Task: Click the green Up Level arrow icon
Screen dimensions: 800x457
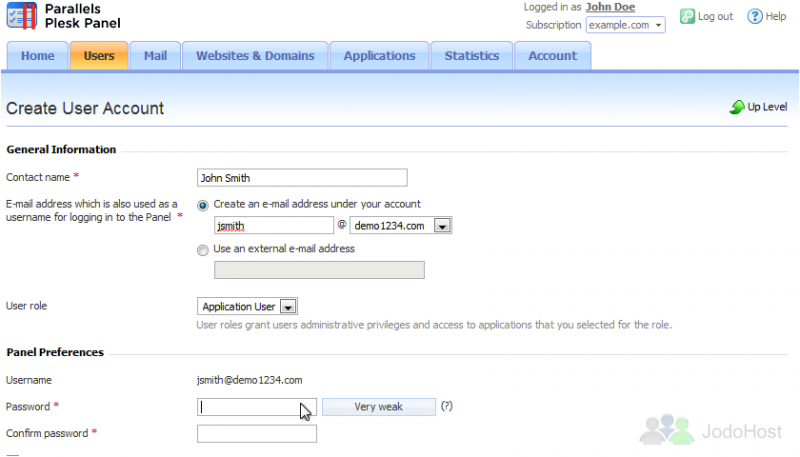Action: click(x=737, y=107)
